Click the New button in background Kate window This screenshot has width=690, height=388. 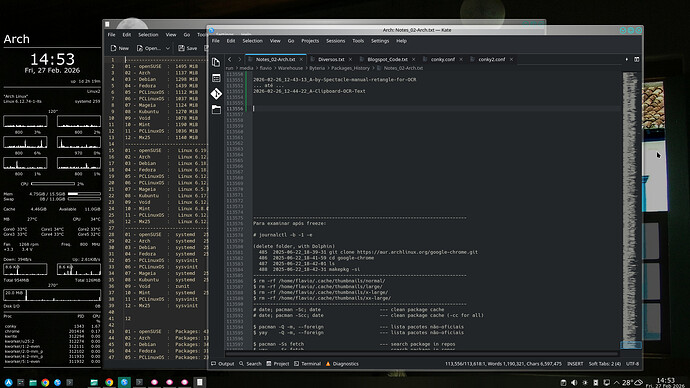(120, 48)
